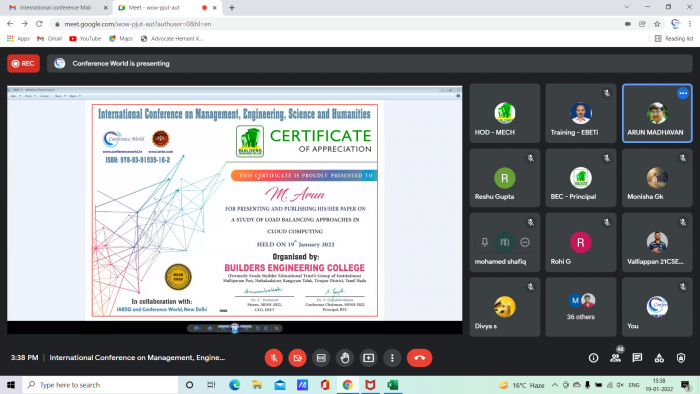This screenshot has height=394, width=700.
Task: Leave the call with red hang-up button
Action: coord(419,358)
